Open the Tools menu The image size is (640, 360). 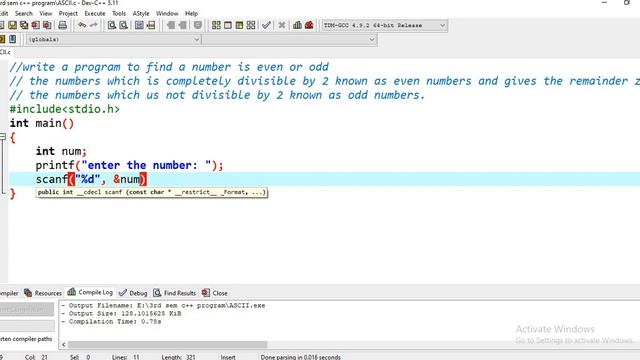point(119,13)
